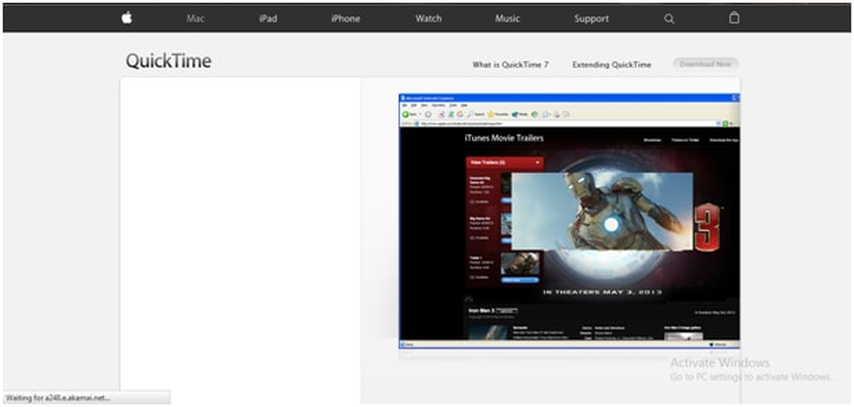Image resolution: width=854 pixels, height=407 pixels.
Task: Open the Extending QuickTime link
Action: (612, 64)
